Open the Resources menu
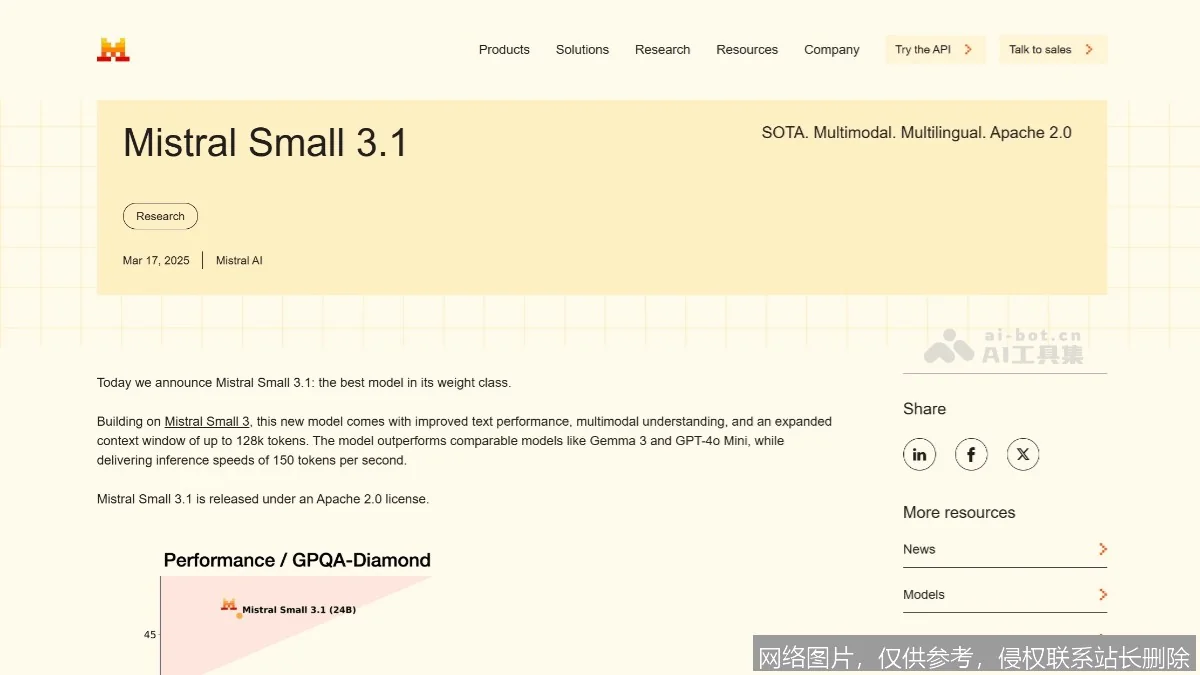 [747, 49]
